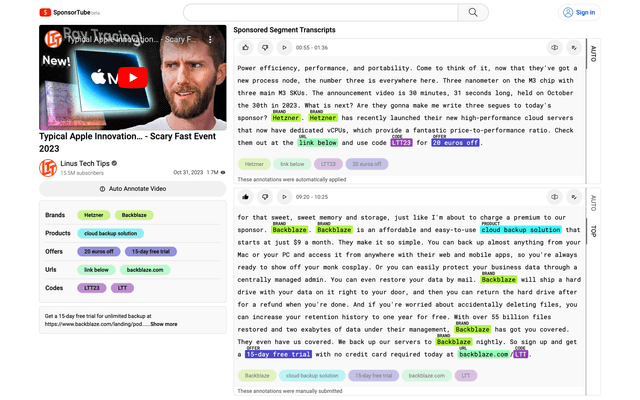This screenshot has height=400, width=640.
Task: Click thumbs up on the 09:20 - 10:25 segment
Action: (x=245, y=197)
